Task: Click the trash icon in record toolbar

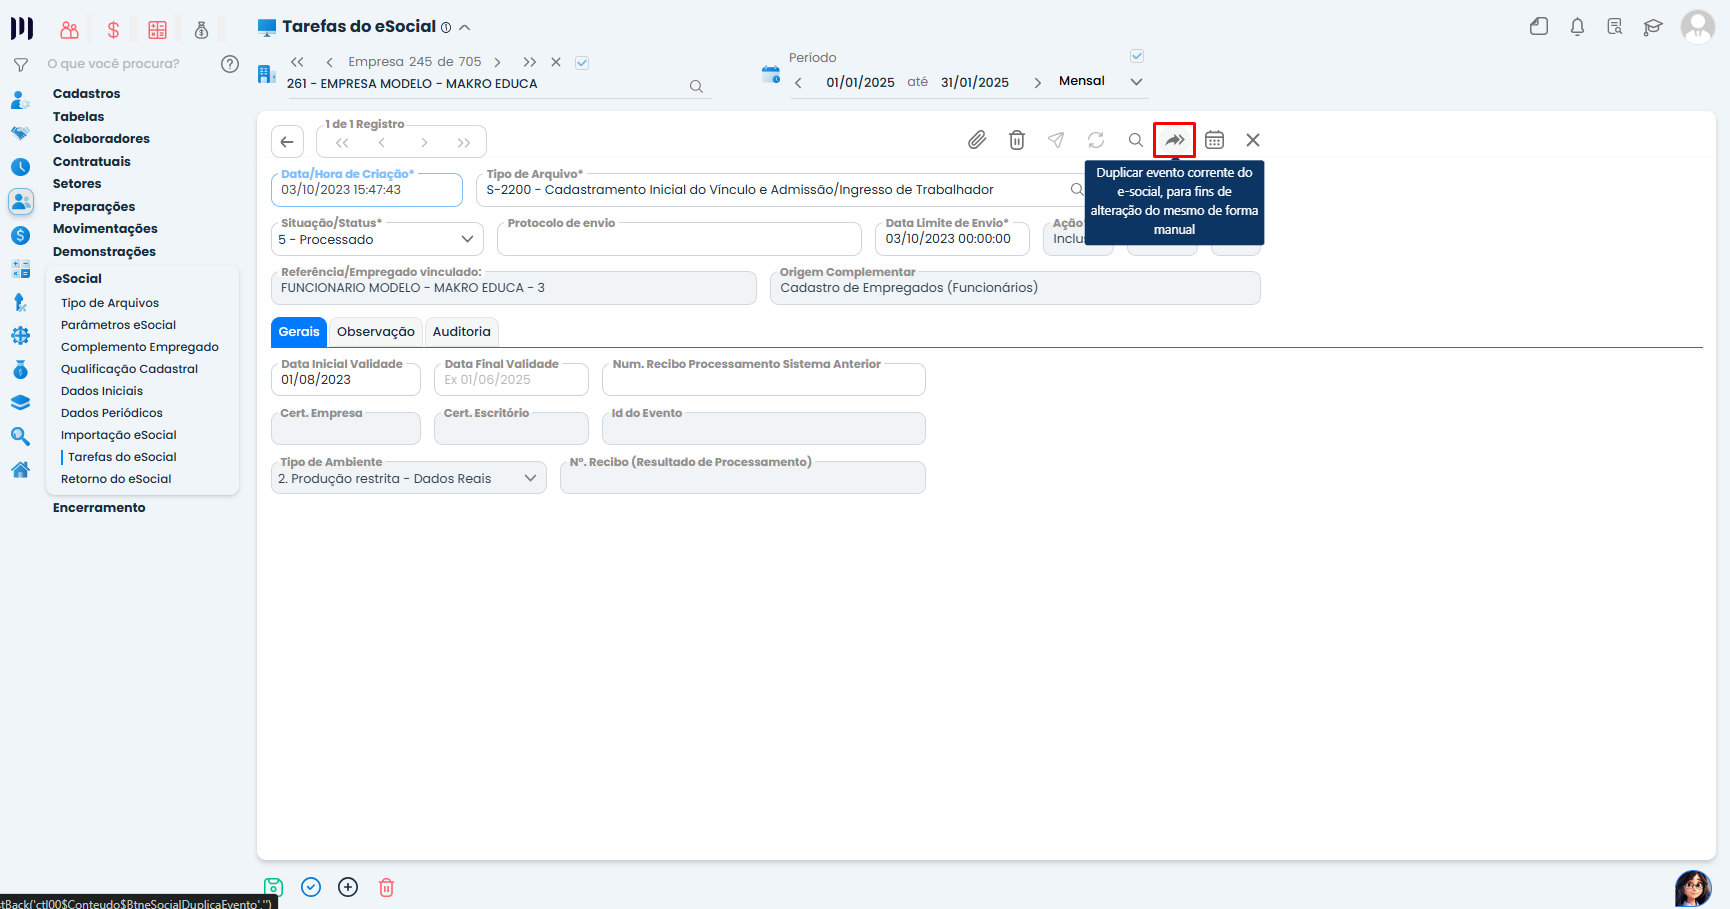Action: [1016, 140]
